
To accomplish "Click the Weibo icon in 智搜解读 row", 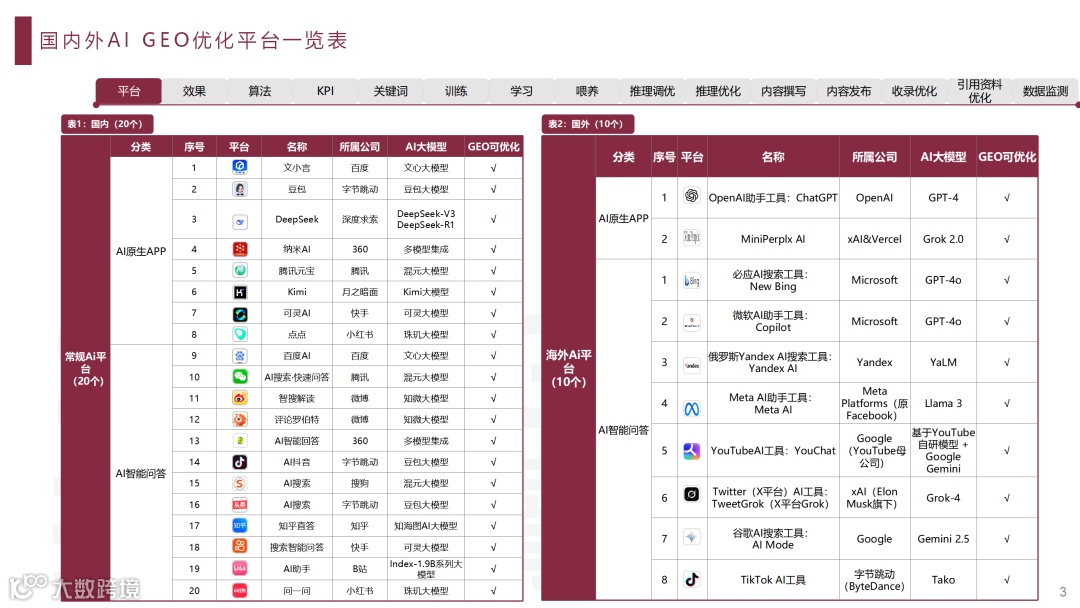I will (x=240, y=398).
